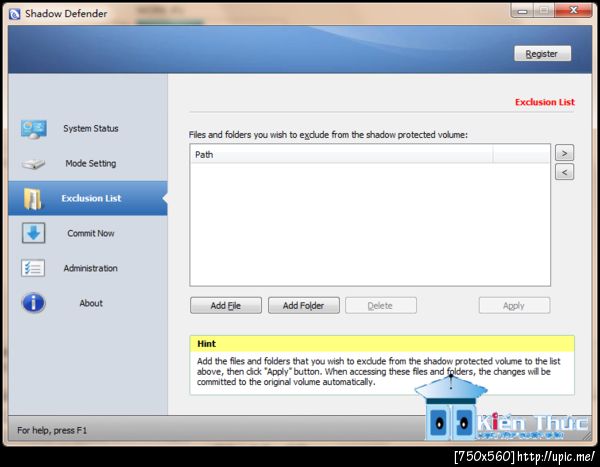The image size is (600, 467).
Task: Click the Administration checklist icon
Action: tap(33, 268)
